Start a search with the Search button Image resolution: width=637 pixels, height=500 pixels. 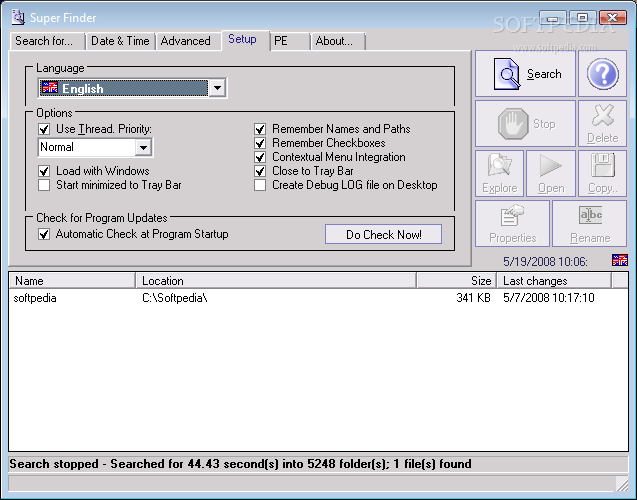[525, 74]
